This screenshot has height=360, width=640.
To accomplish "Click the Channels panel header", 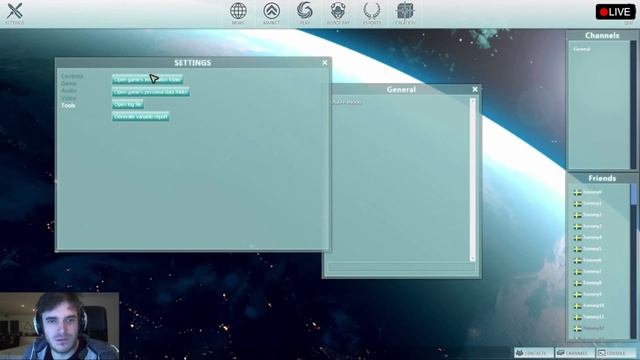I will (x=602, y=36).
